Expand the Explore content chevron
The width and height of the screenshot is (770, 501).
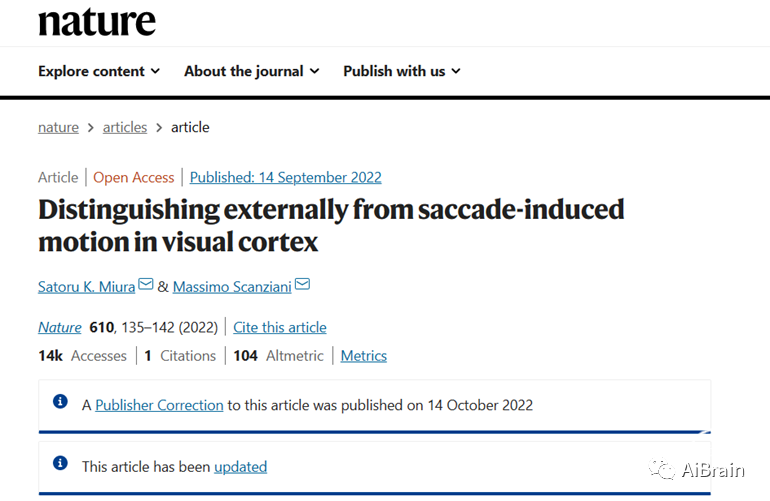[155, 71]
